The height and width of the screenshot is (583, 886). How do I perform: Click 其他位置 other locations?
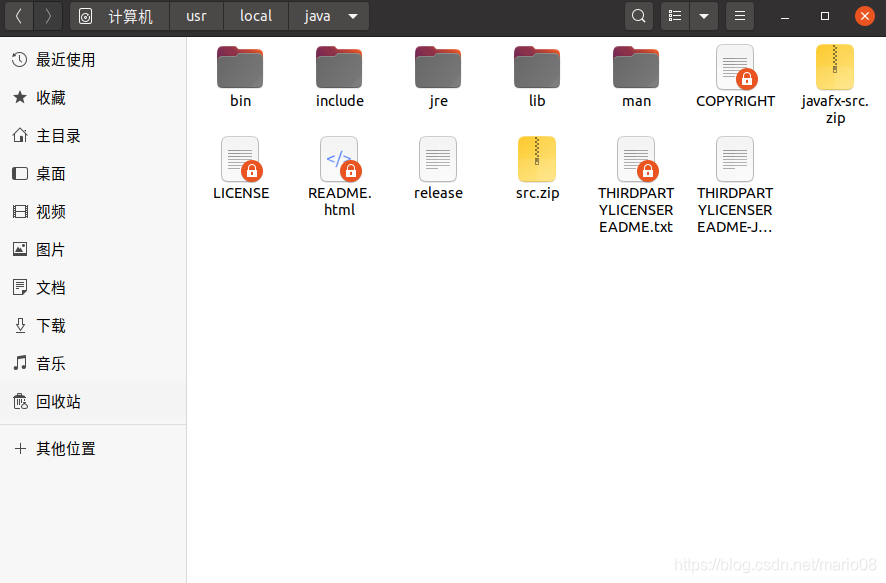pyautogui.click(x=93, y=449)
